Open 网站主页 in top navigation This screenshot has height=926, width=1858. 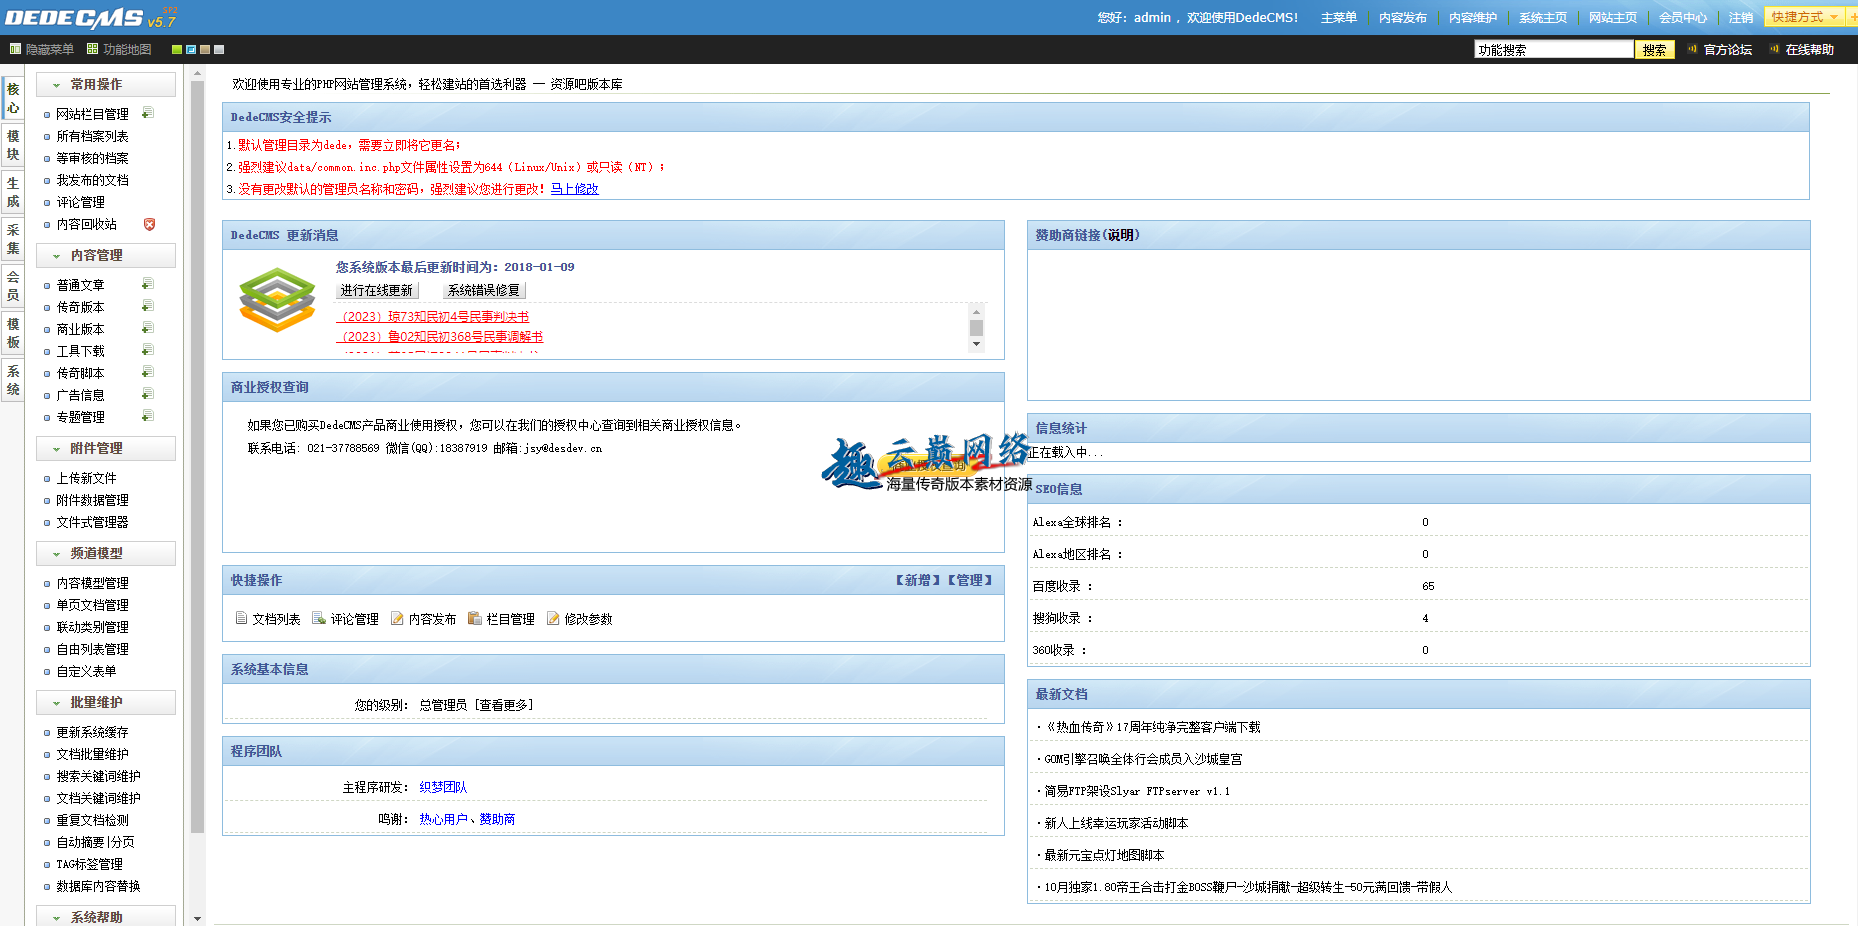pos(1612,17)
